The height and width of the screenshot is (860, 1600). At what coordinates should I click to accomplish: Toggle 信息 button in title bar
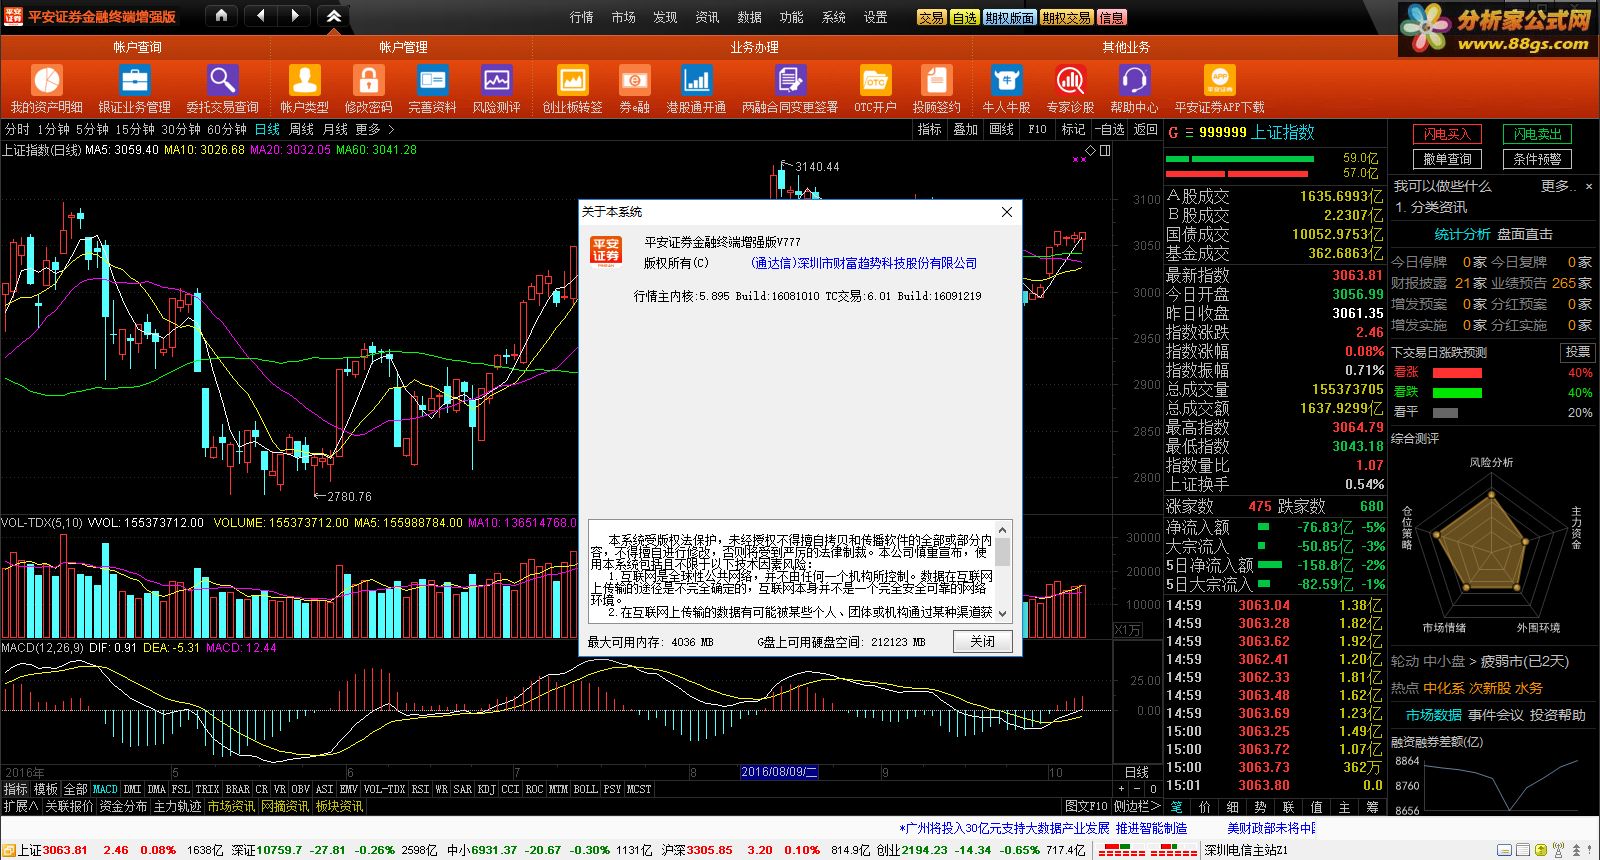[x=1111, y=17]
